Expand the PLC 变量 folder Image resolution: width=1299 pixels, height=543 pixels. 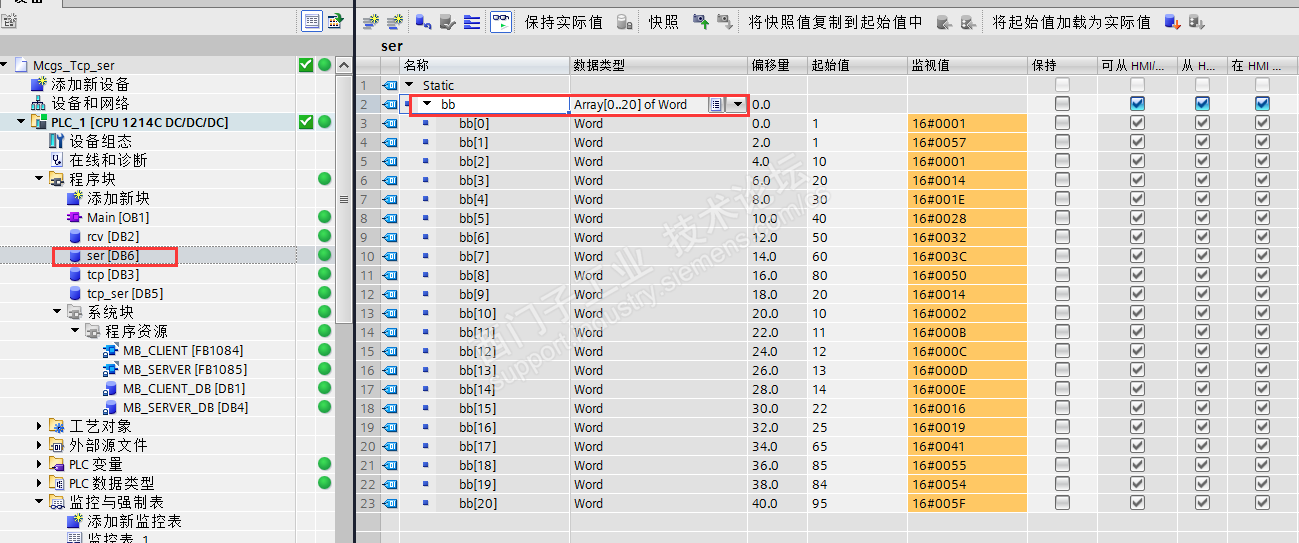[39, 464]
